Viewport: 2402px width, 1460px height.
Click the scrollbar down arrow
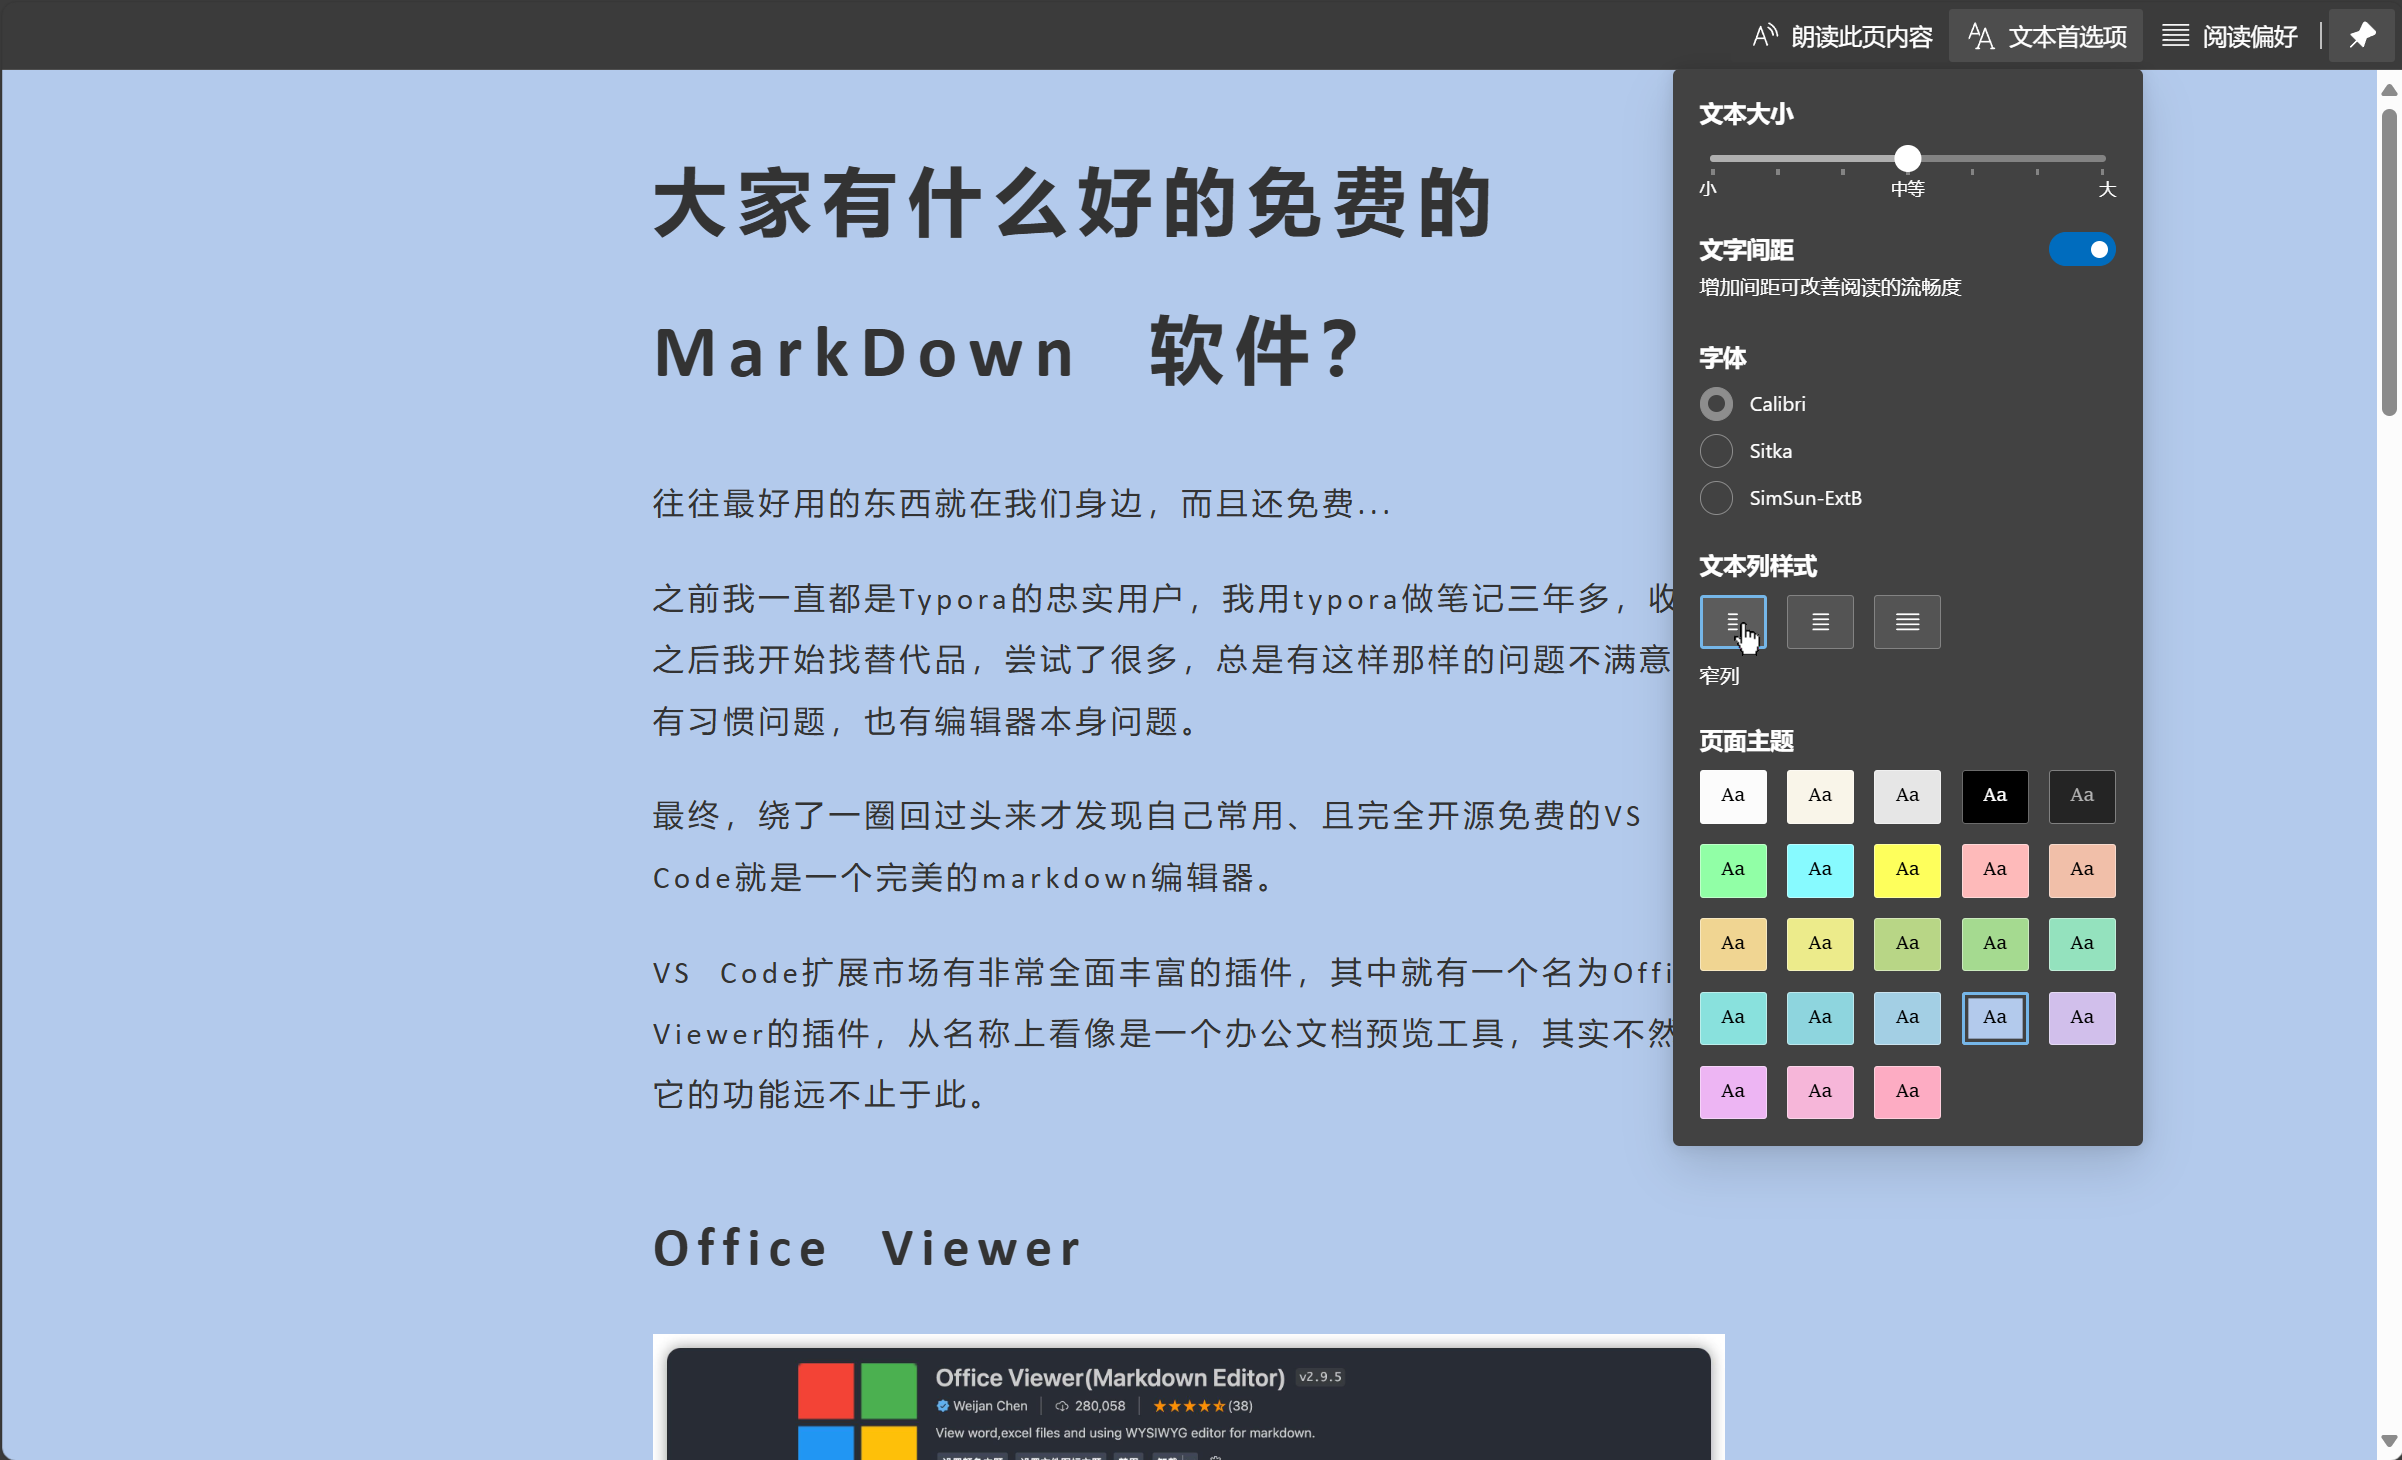coord(2389,1441)
